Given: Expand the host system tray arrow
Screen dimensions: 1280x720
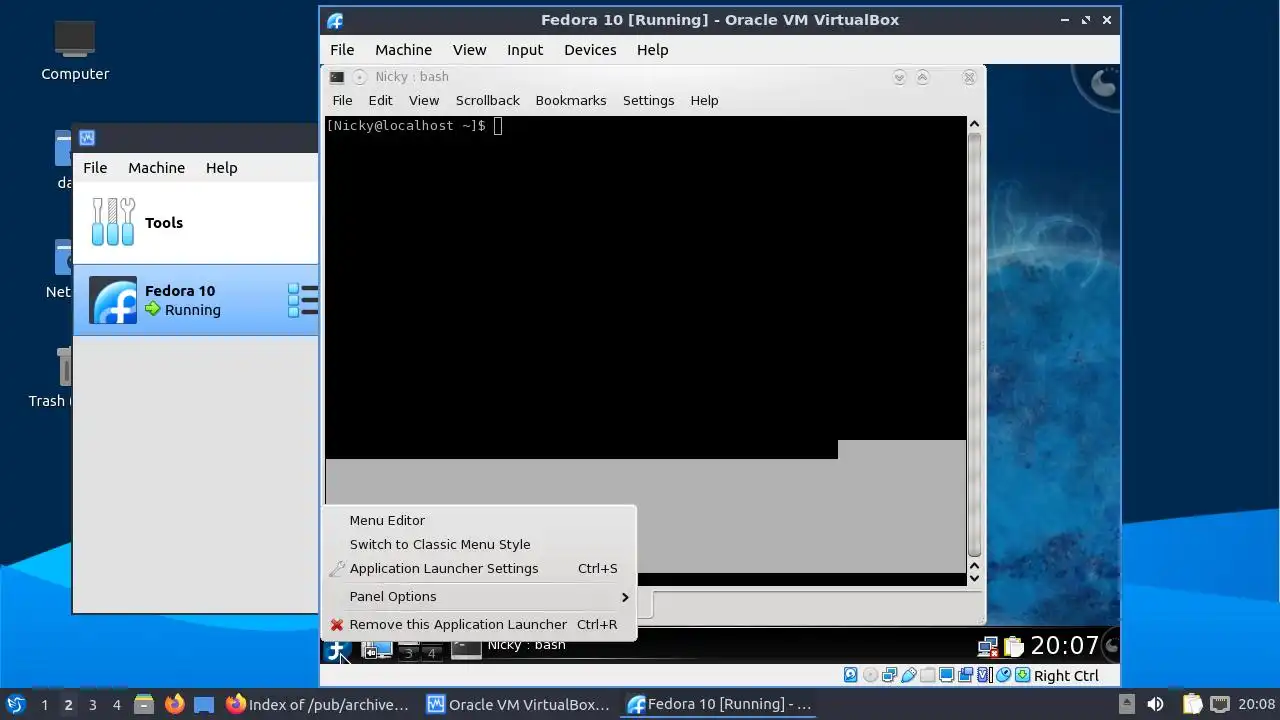Looking at the screenshot, I should 1126,704.
